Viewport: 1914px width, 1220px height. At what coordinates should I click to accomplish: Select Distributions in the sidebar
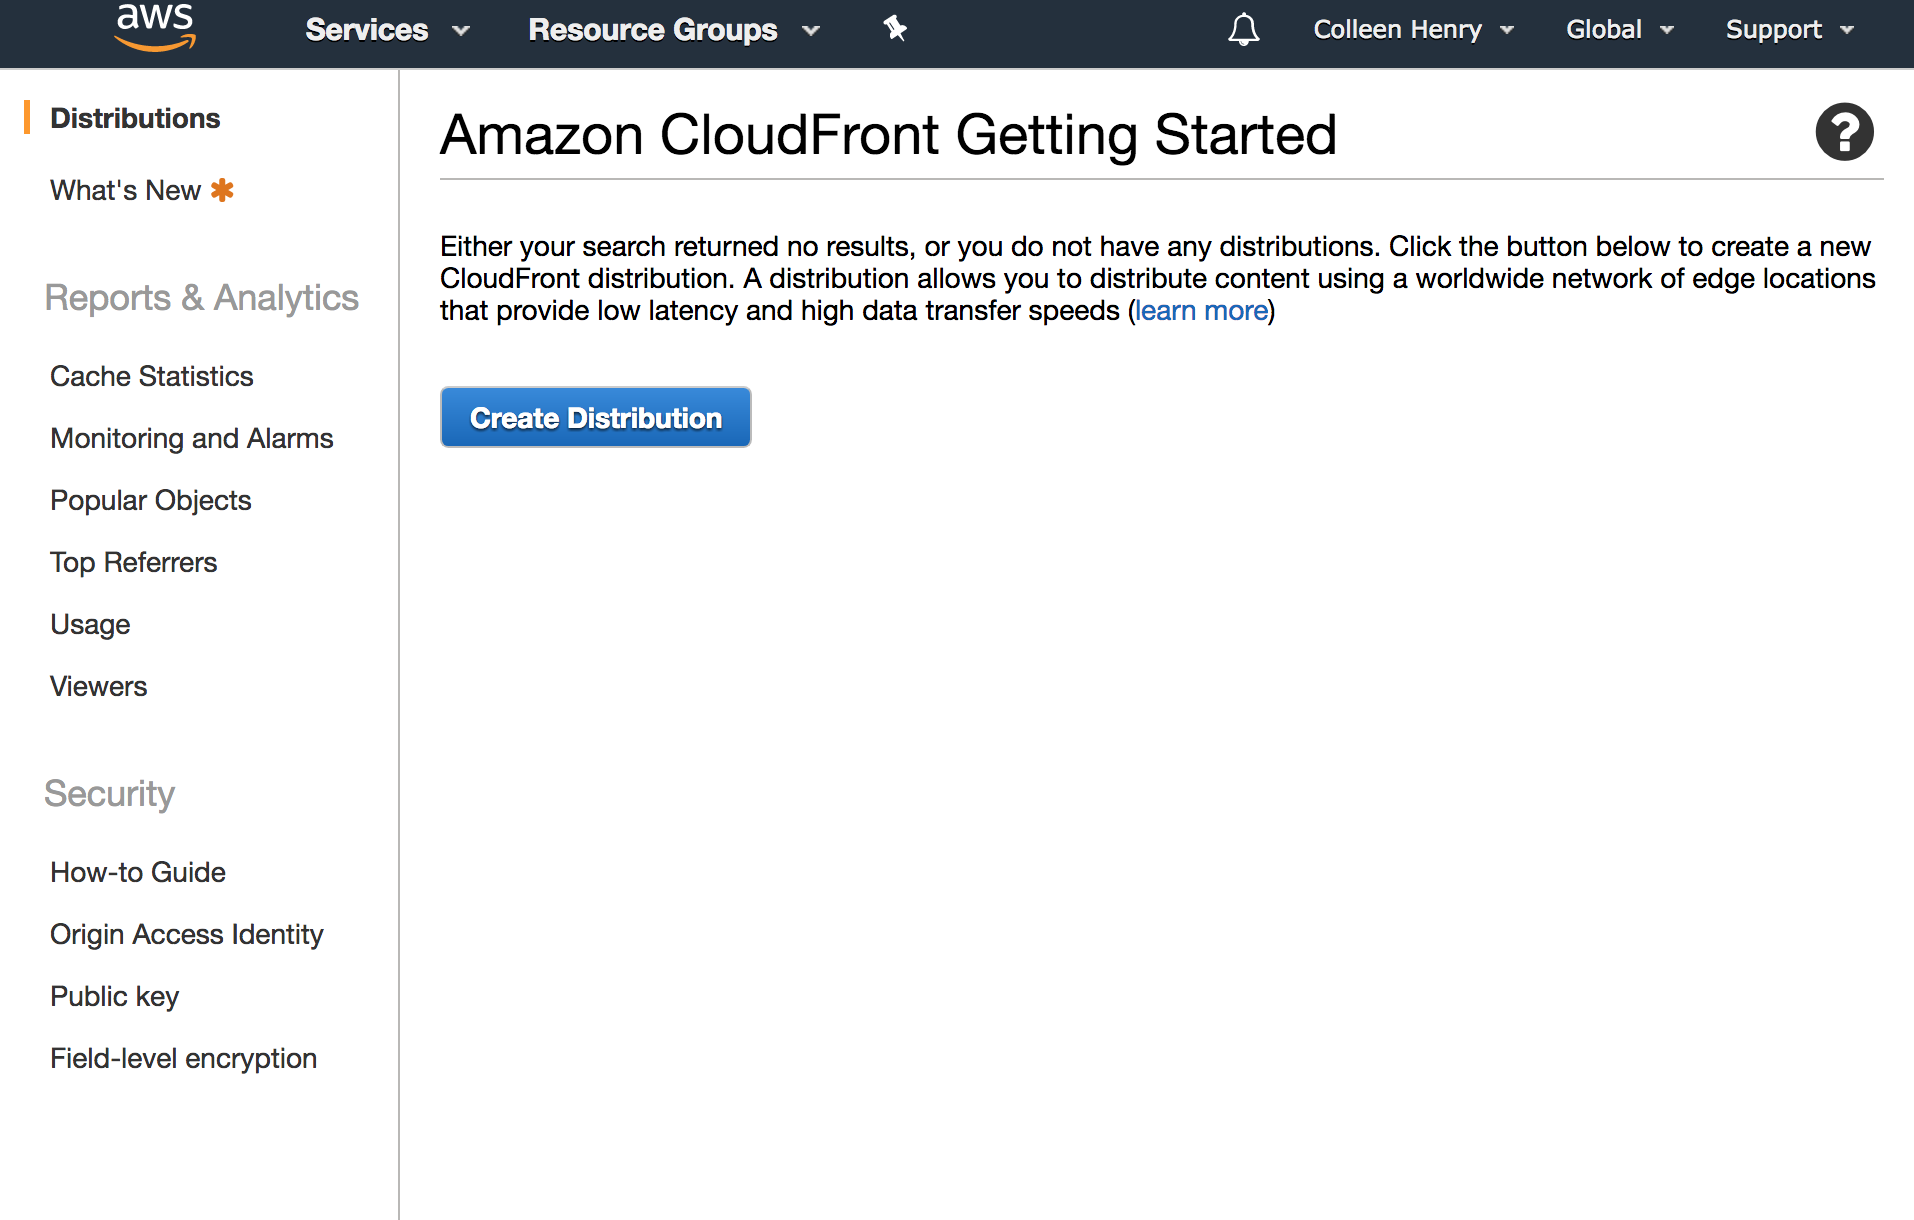click(x=135, y=118)
